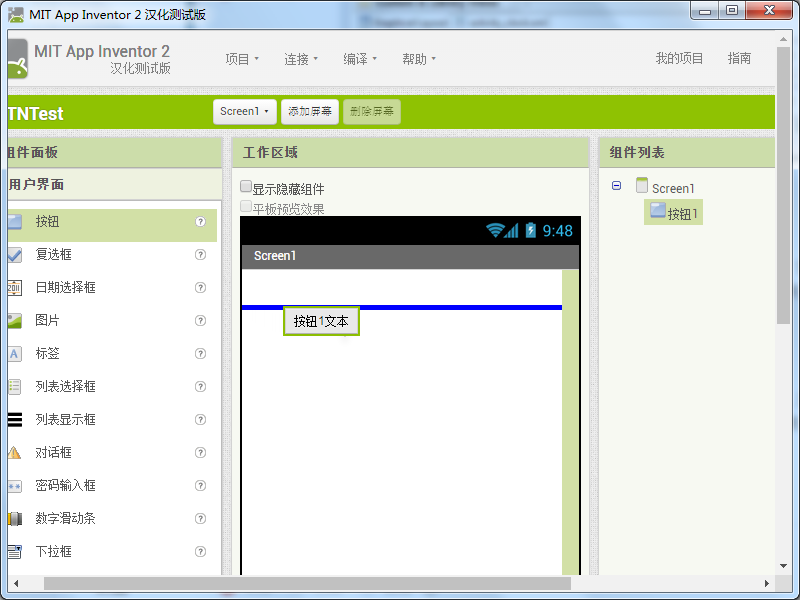The width and height of the screenshot is (800, 600).
Task: Click the help icon beside 密码输入框
Action: 201,485
